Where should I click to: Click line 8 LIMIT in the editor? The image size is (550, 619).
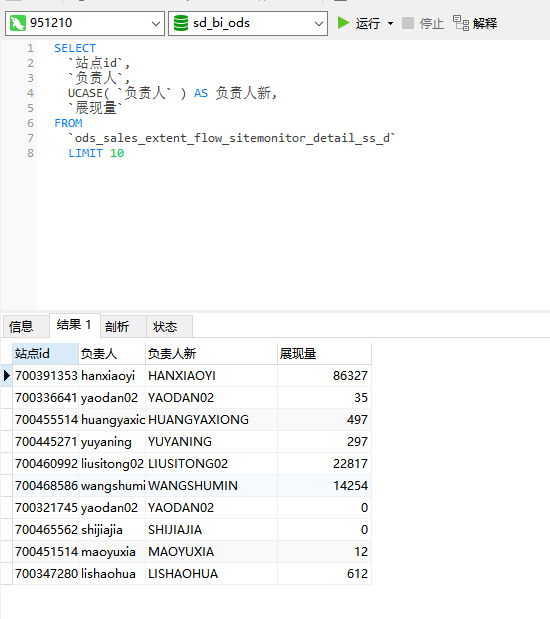[x=85, y=153]
